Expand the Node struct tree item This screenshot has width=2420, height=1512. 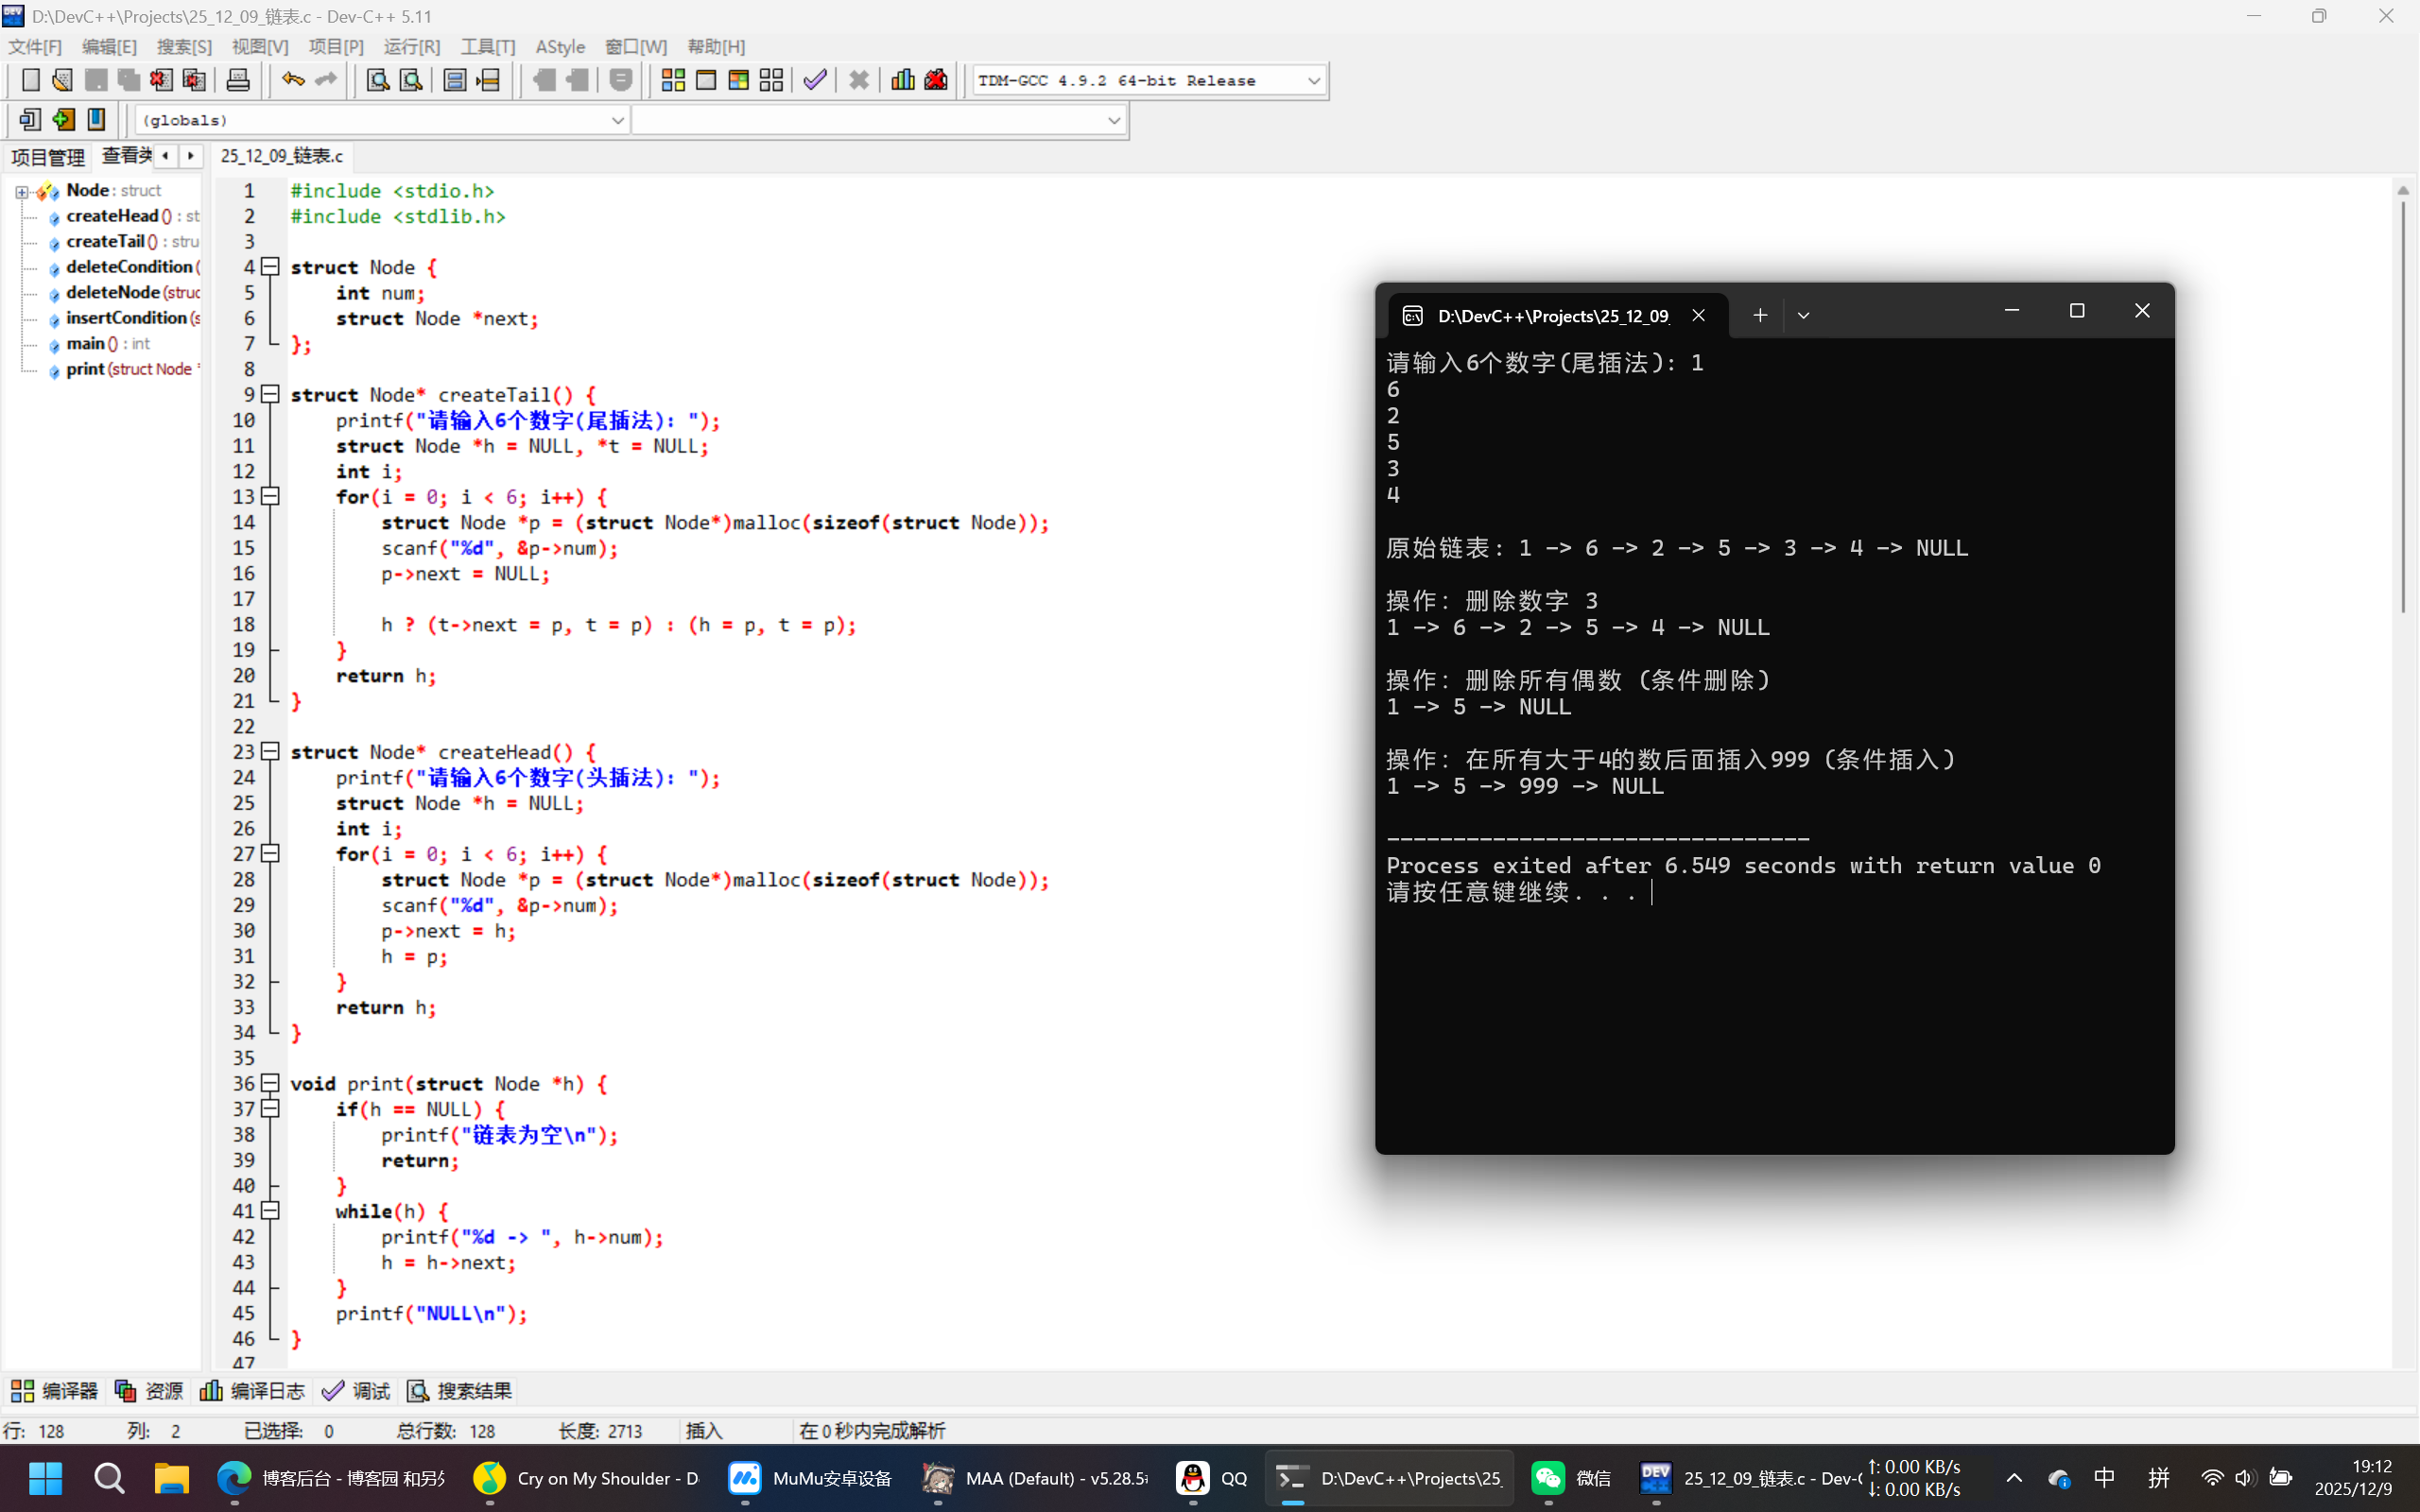(x=21, y=191)
